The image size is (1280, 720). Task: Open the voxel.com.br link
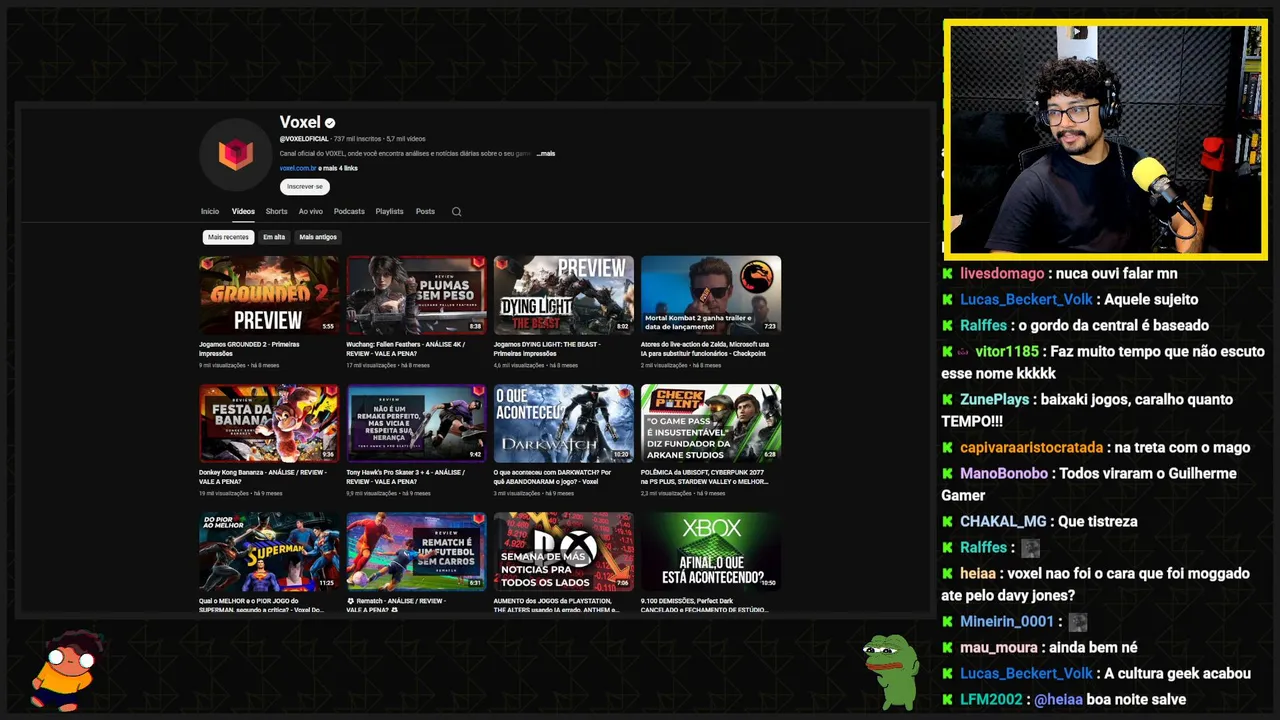298,168
